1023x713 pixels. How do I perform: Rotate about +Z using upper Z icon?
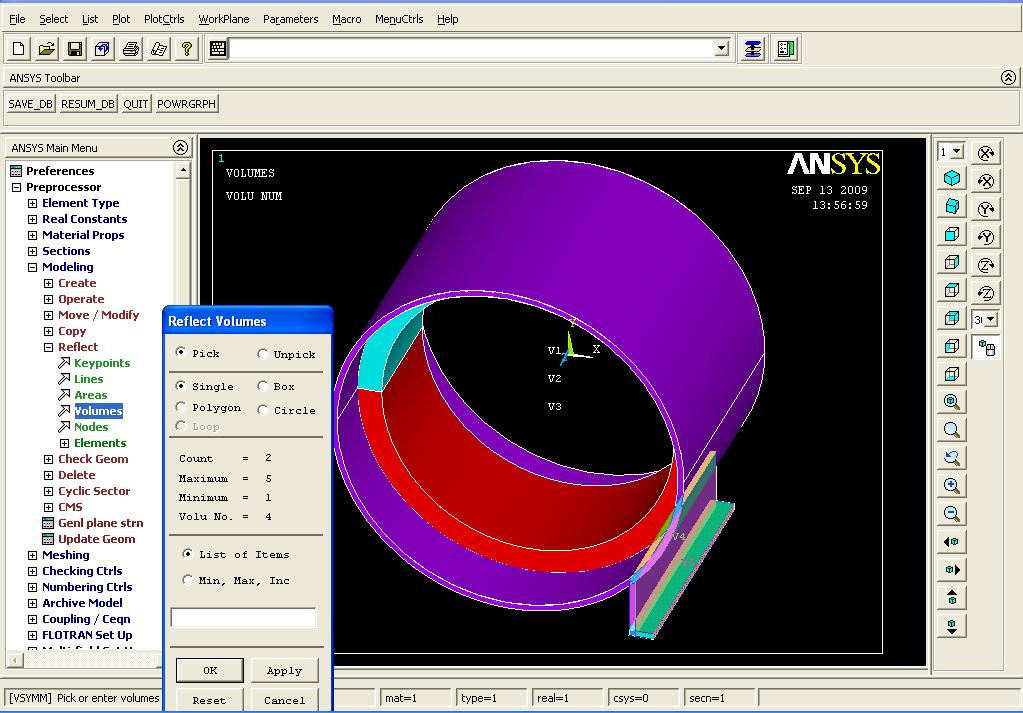click(x=986, y=265)
